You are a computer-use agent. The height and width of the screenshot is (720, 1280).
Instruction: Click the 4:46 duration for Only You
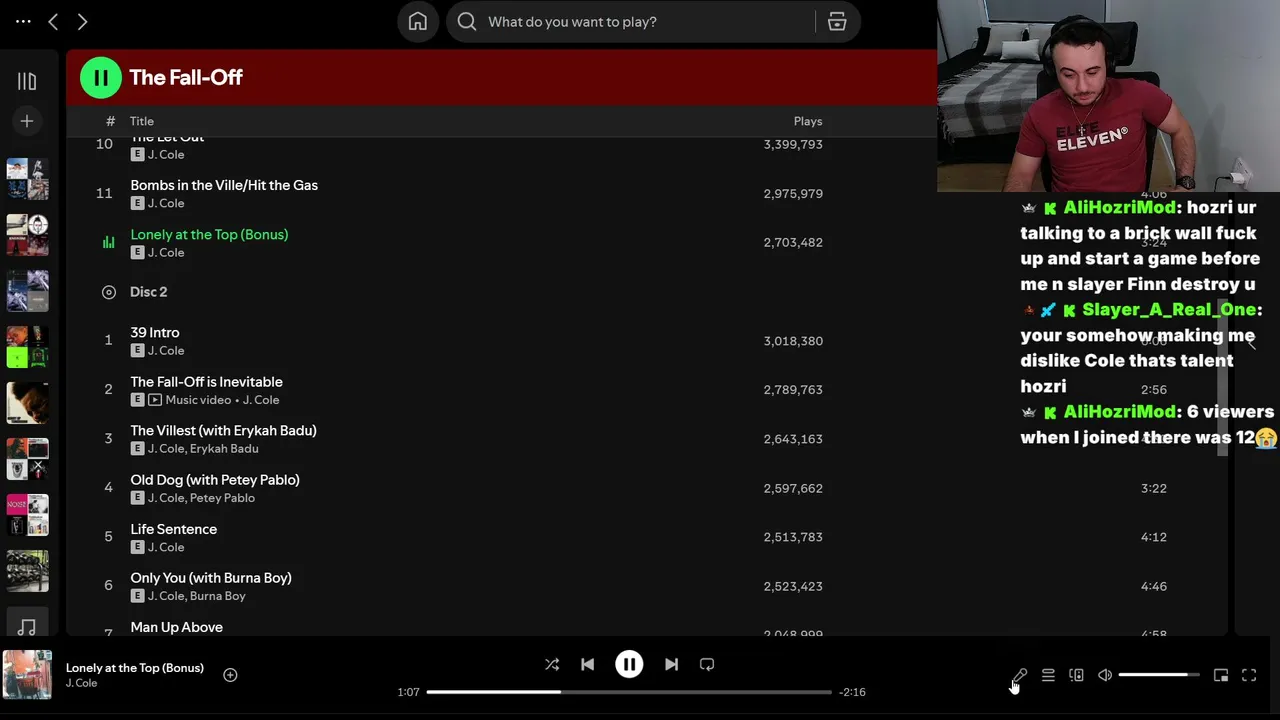click(1154, 586)
